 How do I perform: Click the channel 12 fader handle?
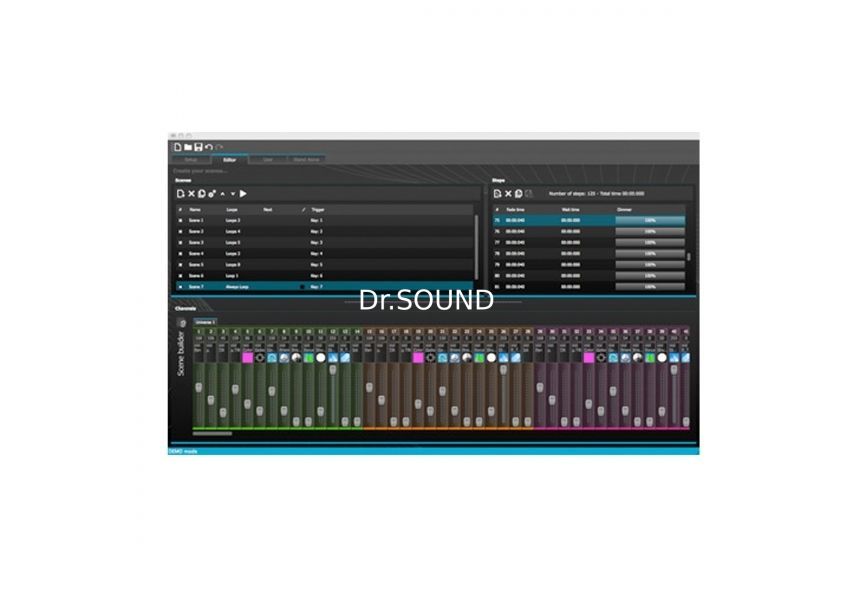[x=333, y=370]
